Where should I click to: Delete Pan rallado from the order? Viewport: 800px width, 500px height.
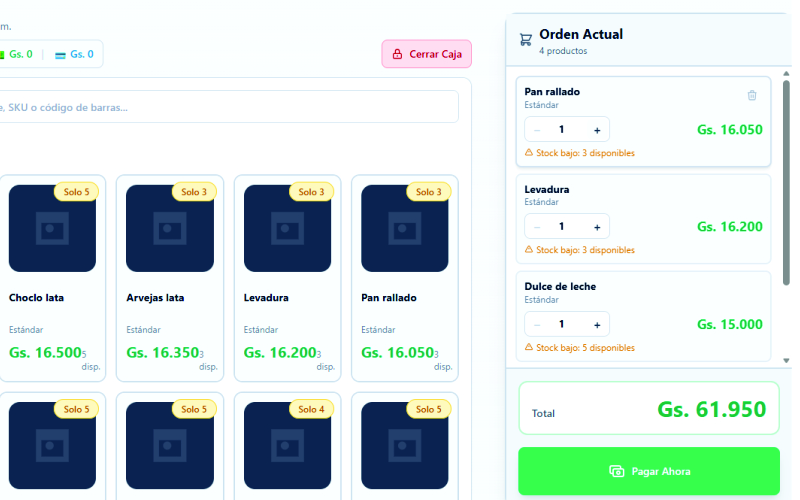click(752, 95)
